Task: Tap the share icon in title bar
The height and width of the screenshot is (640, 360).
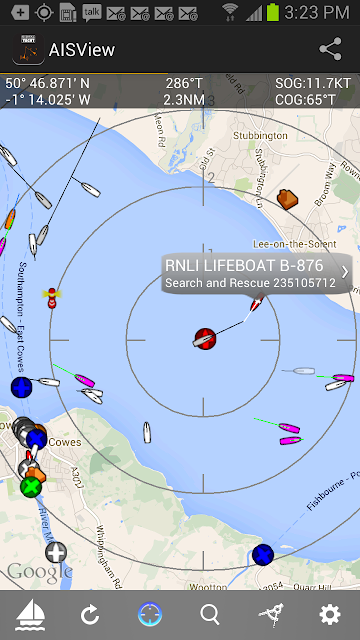Action: (x=330, y=49)
